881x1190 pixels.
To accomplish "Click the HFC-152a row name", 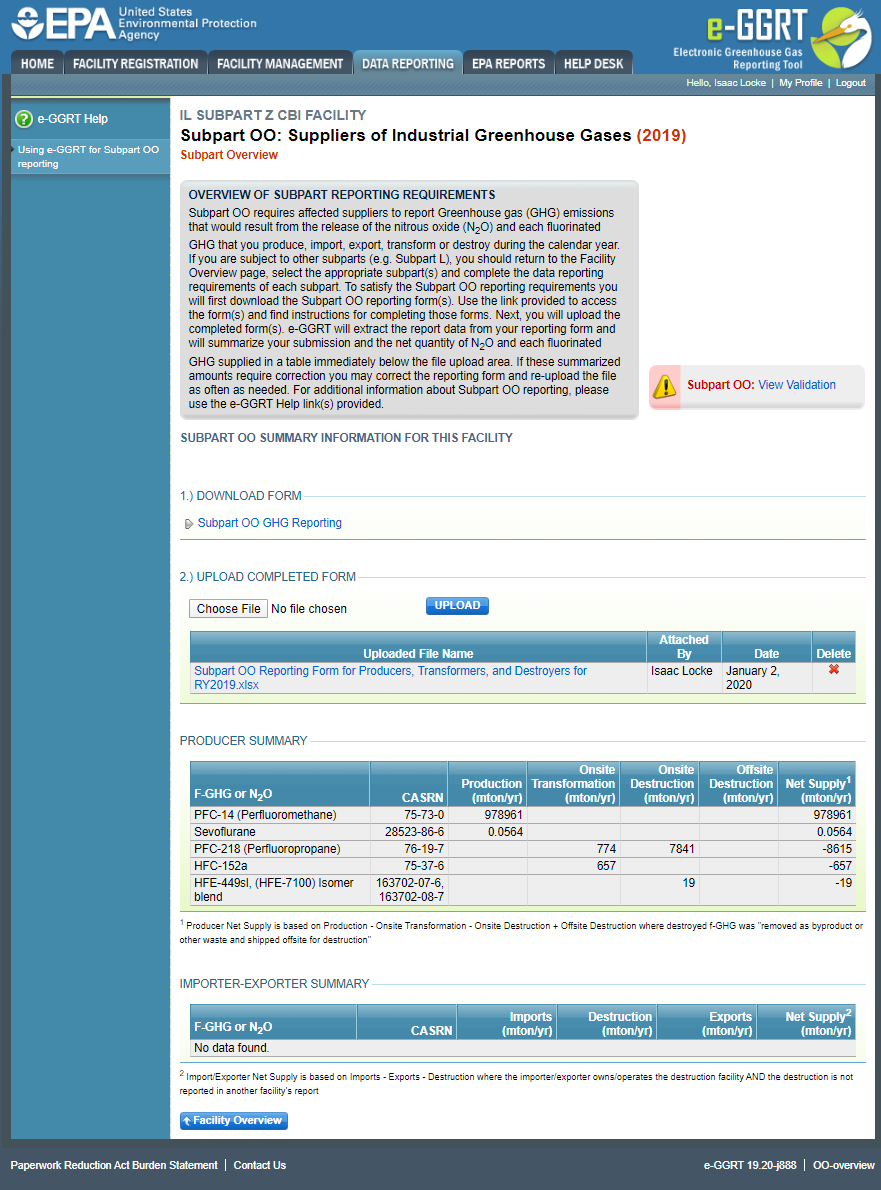I will coord(221,865).
